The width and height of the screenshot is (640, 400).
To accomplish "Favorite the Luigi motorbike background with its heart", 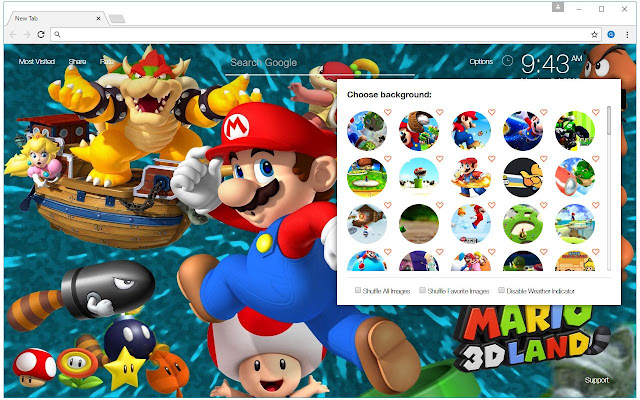I will click(x=596, y=112).
